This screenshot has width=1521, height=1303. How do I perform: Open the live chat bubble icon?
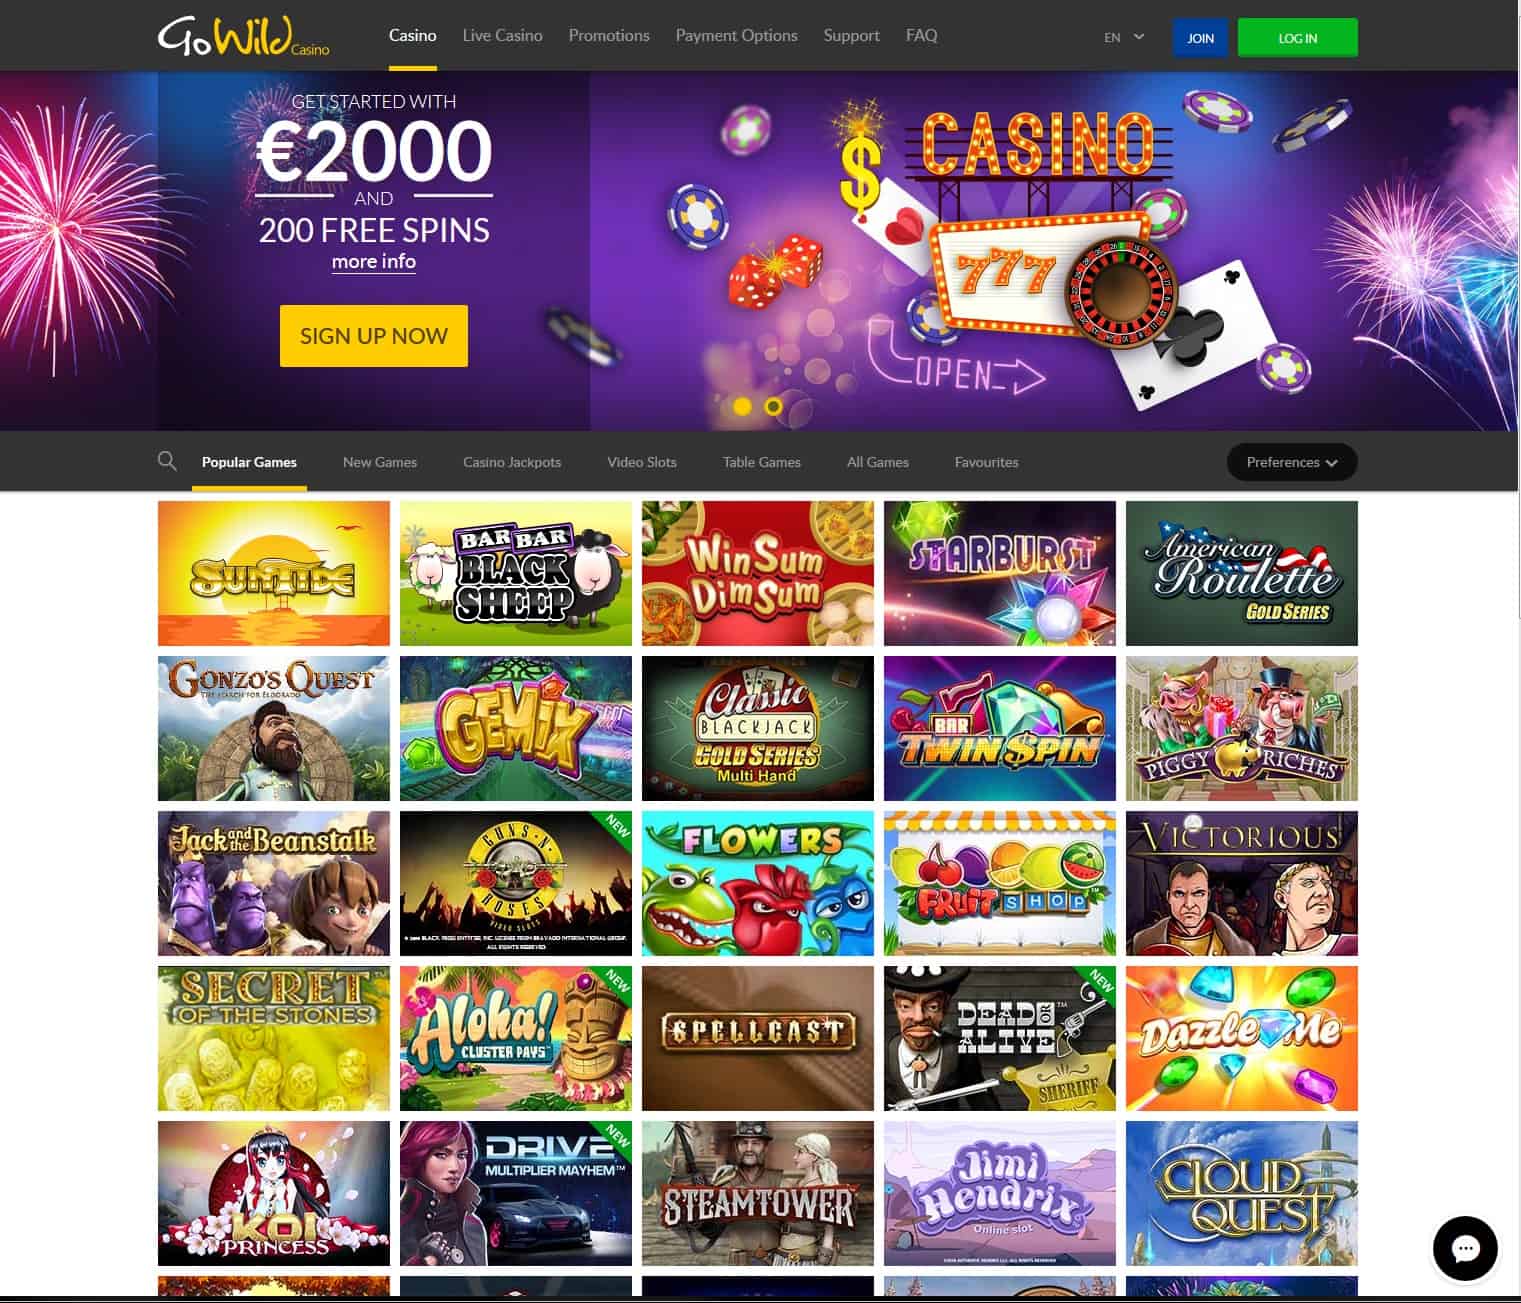coord(1464,1247)
